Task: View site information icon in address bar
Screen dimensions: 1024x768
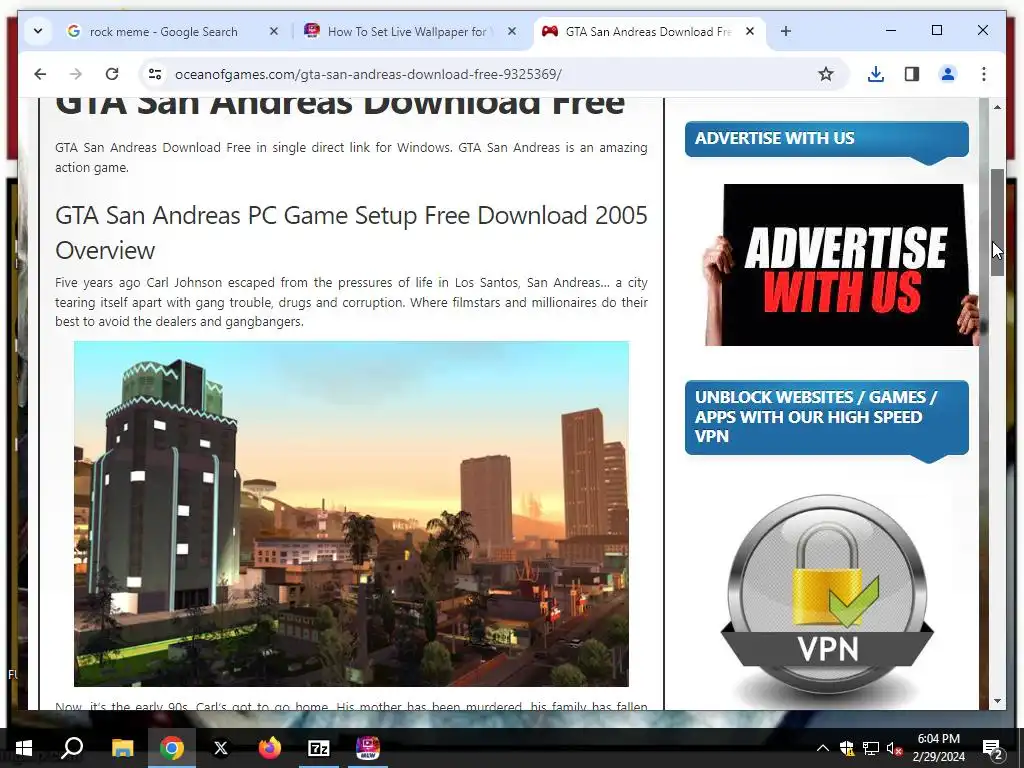Action: [155, 74]
